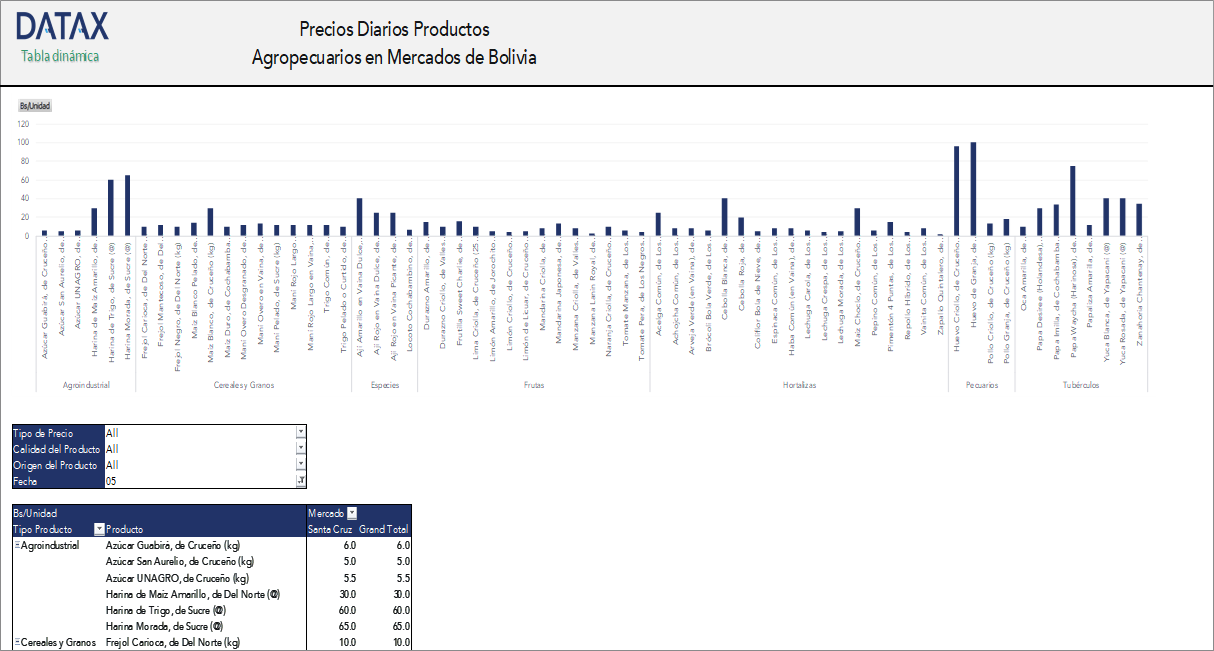
Task: Select the Santa Cruz column header
Action: (x=329, y=529)
